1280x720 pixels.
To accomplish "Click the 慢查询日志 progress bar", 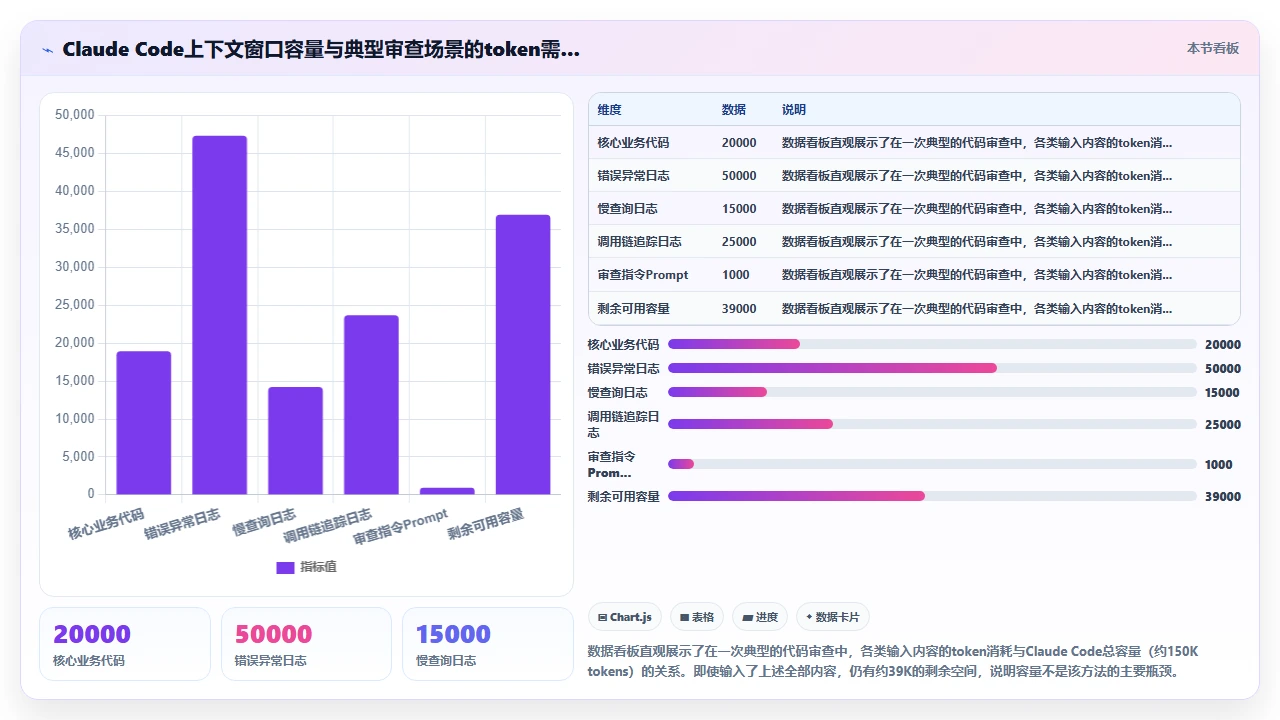I will 932,392.
